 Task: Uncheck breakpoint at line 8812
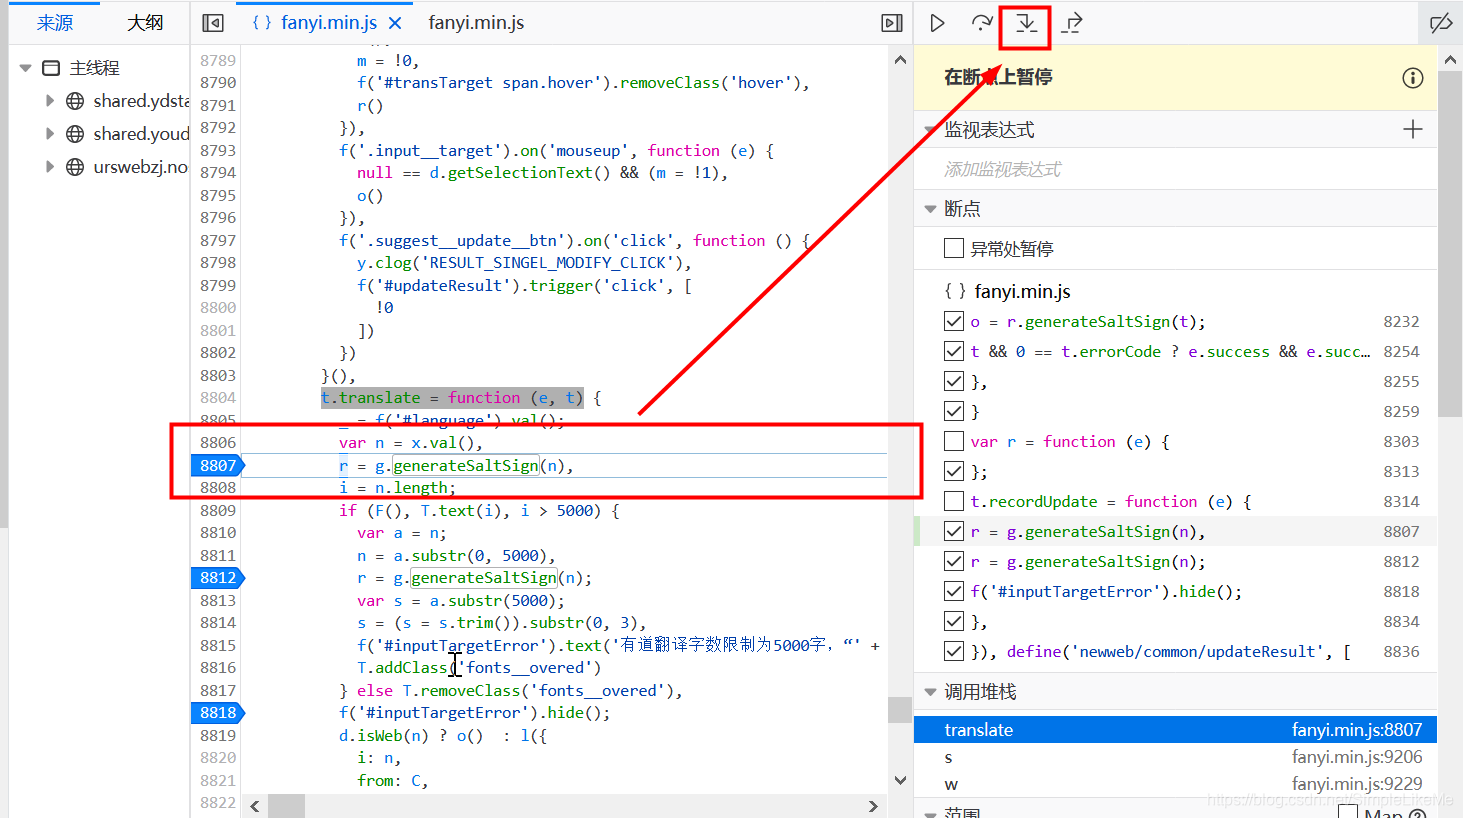point(954,561)
